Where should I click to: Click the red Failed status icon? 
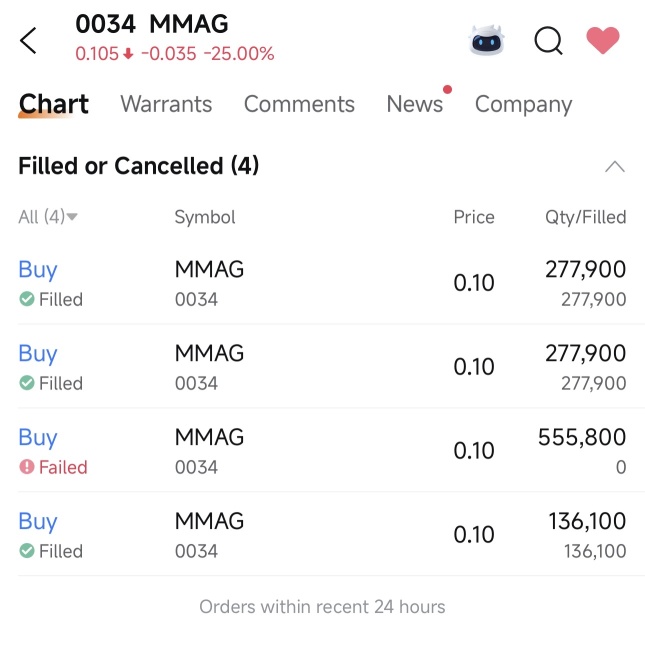click(x=27, y=467)
